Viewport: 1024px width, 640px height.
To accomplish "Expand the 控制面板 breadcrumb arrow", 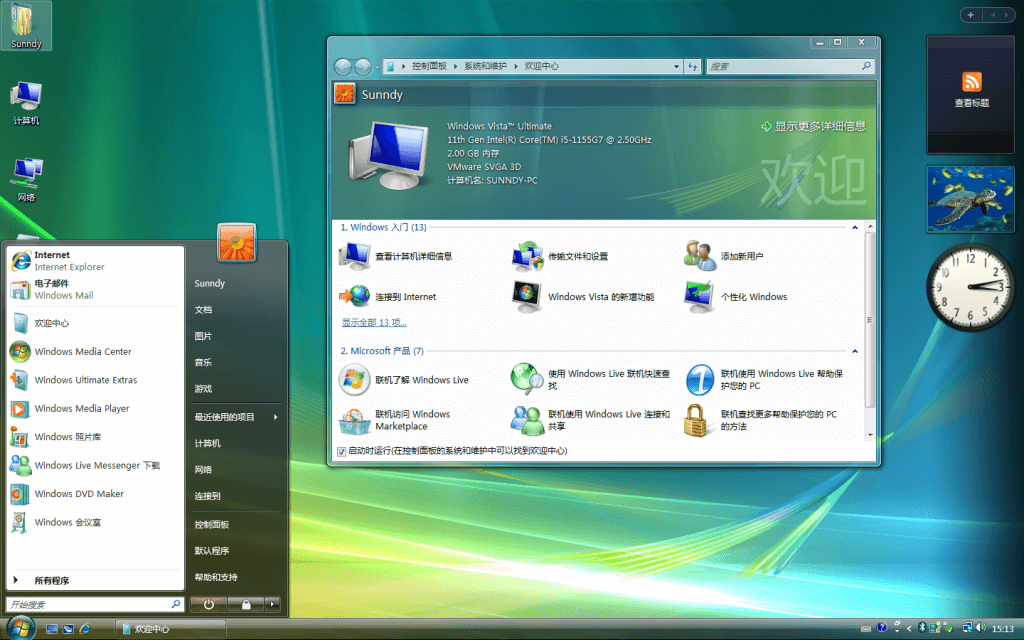I will pos(455,66).
